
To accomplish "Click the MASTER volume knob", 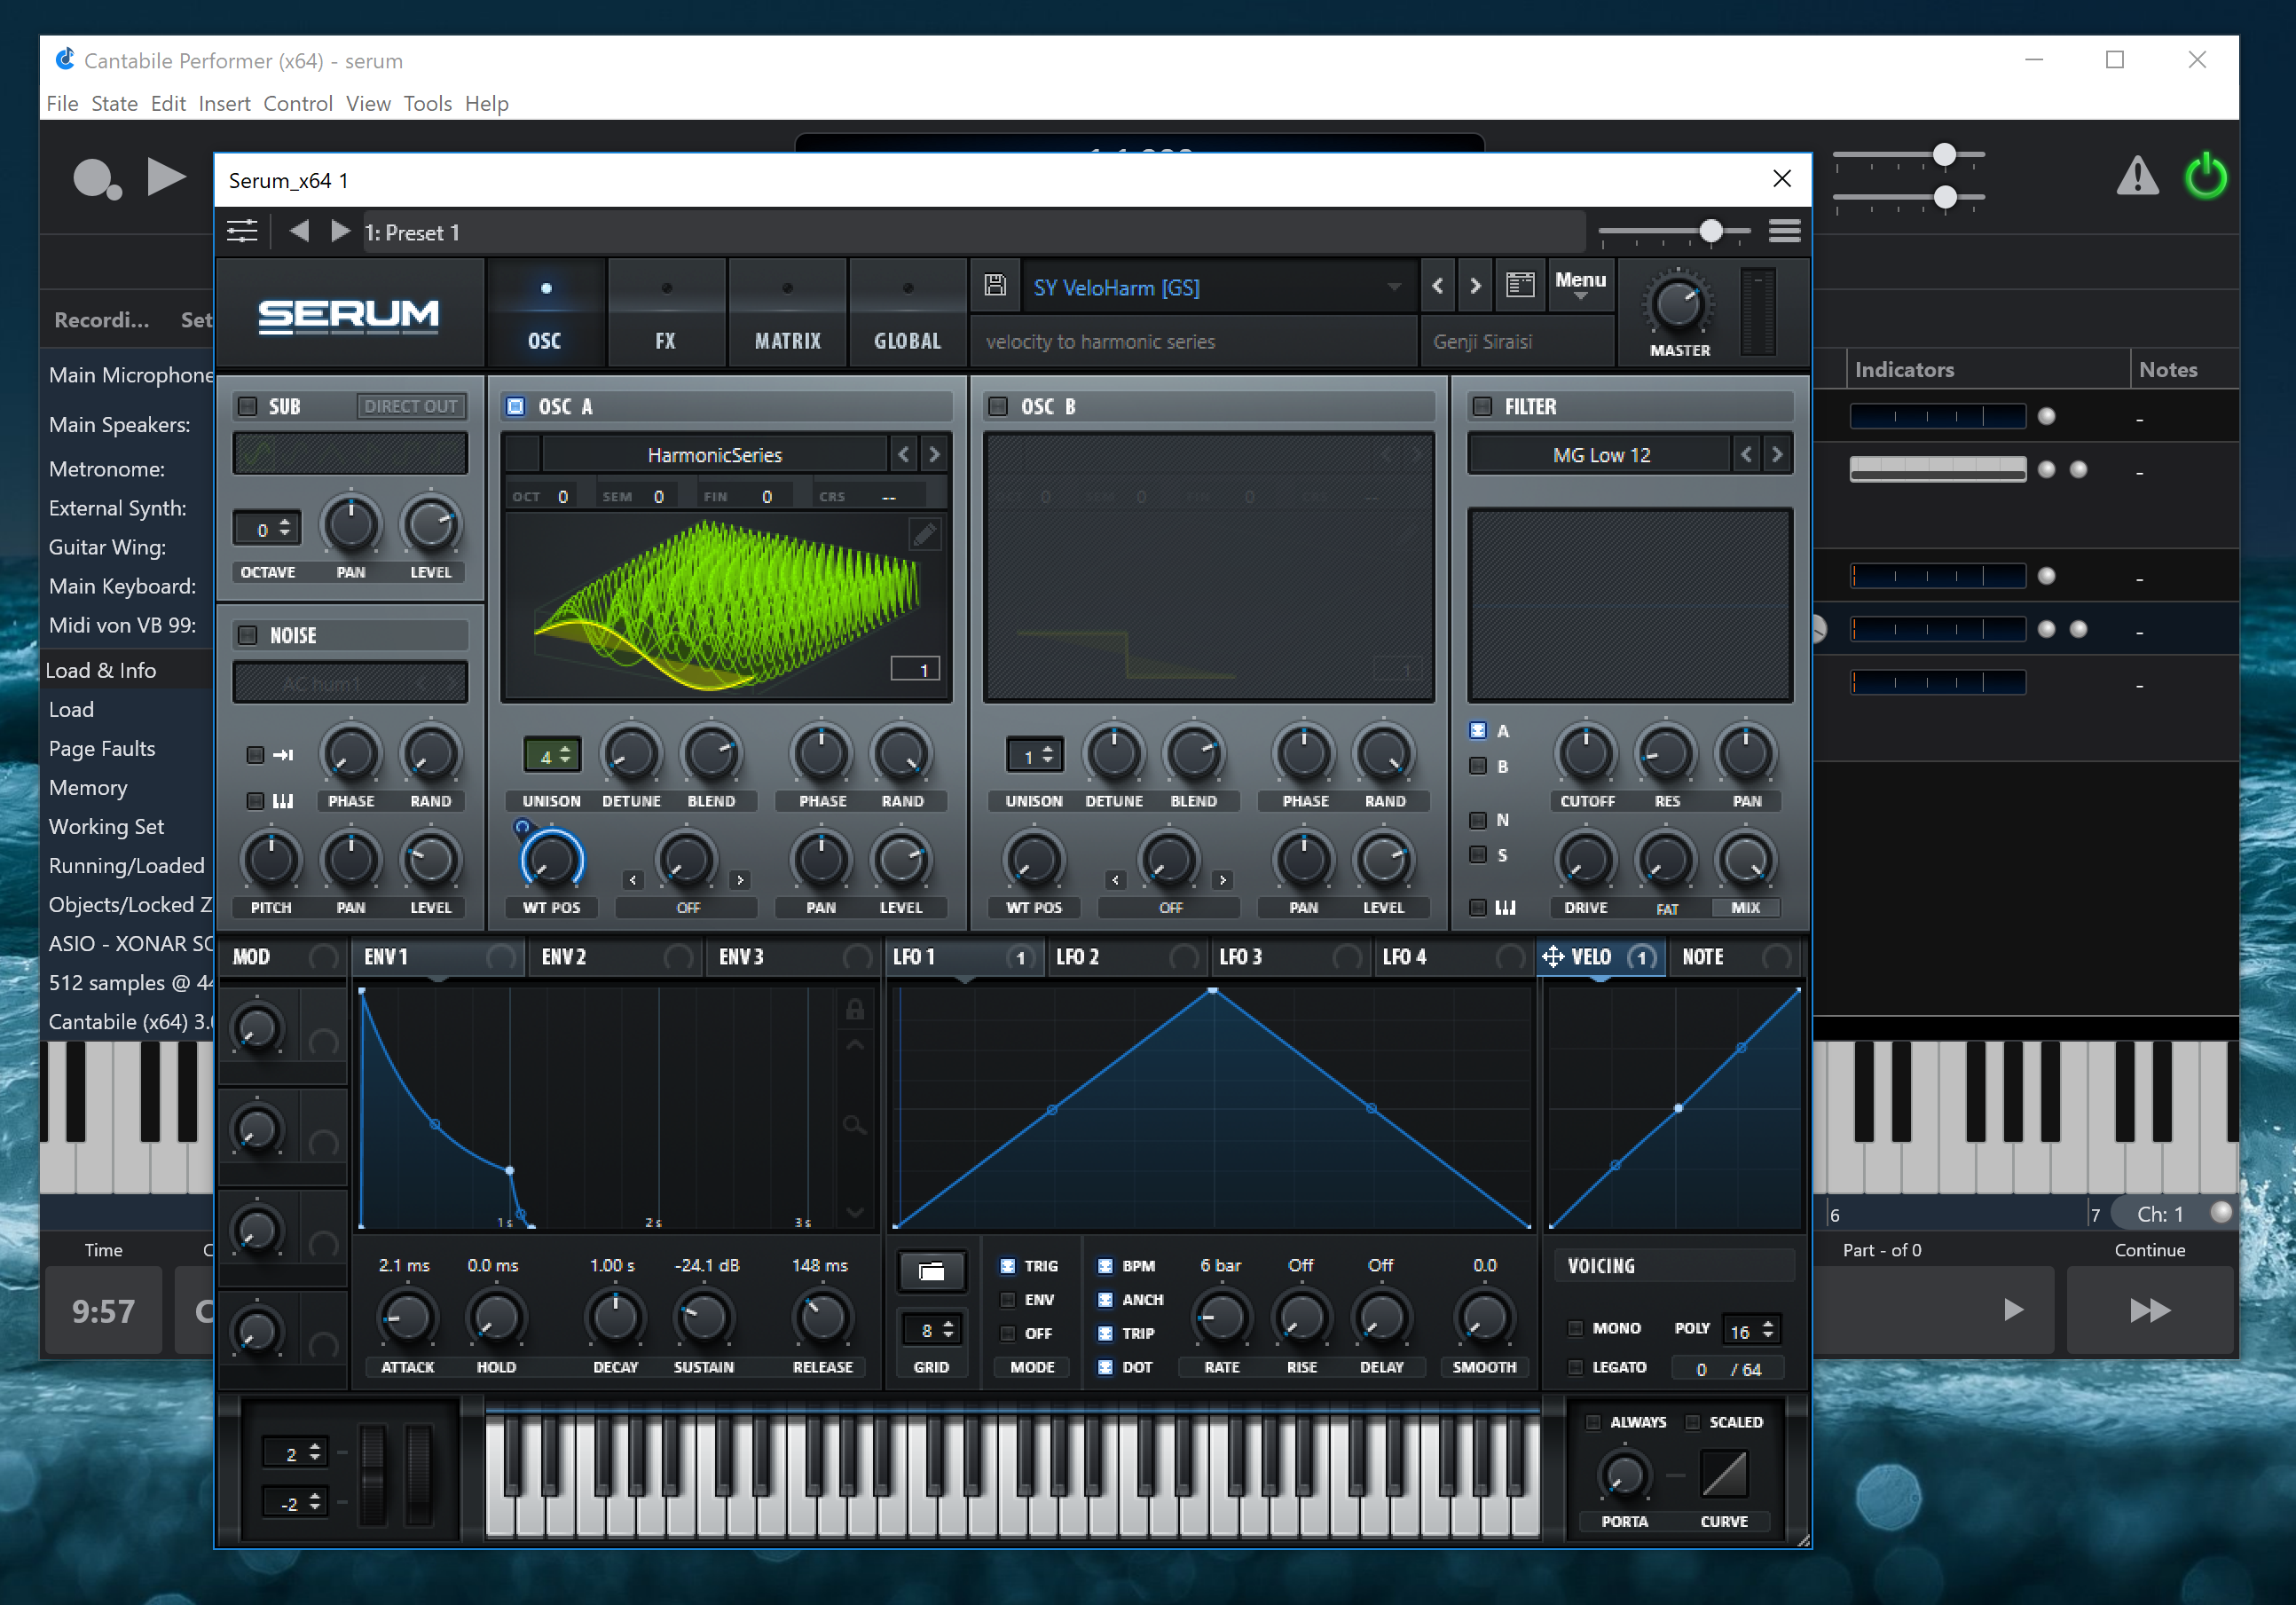I will (1679, 303).
